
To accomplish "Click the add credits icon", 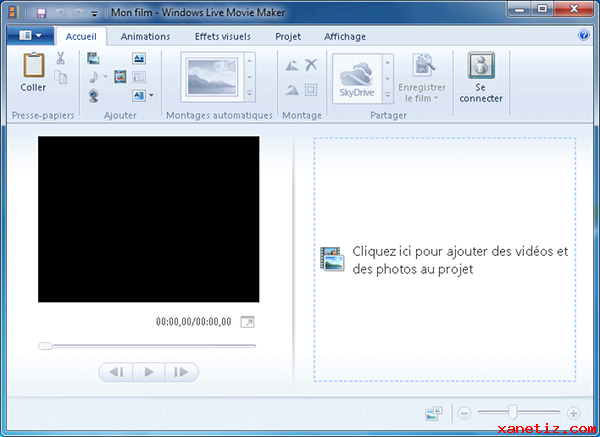I will [x=139, y=95].
